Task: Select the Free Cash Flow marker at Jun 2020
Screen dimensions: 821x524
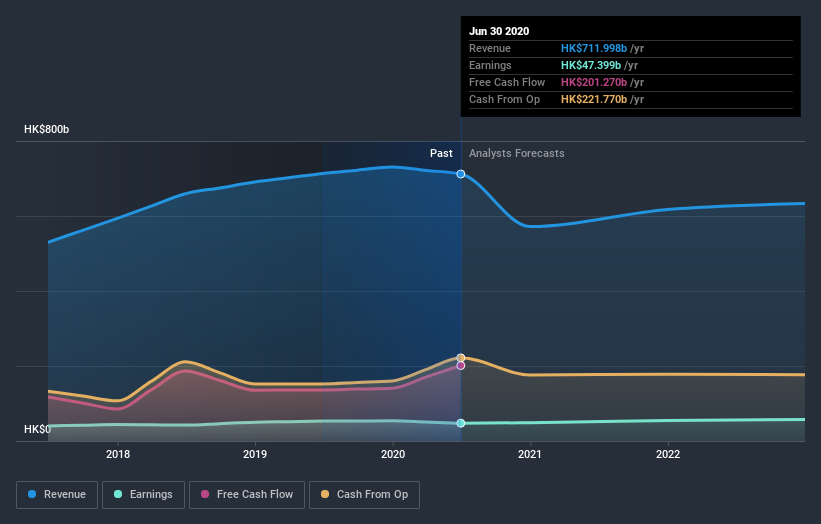Action: [461, 365]
